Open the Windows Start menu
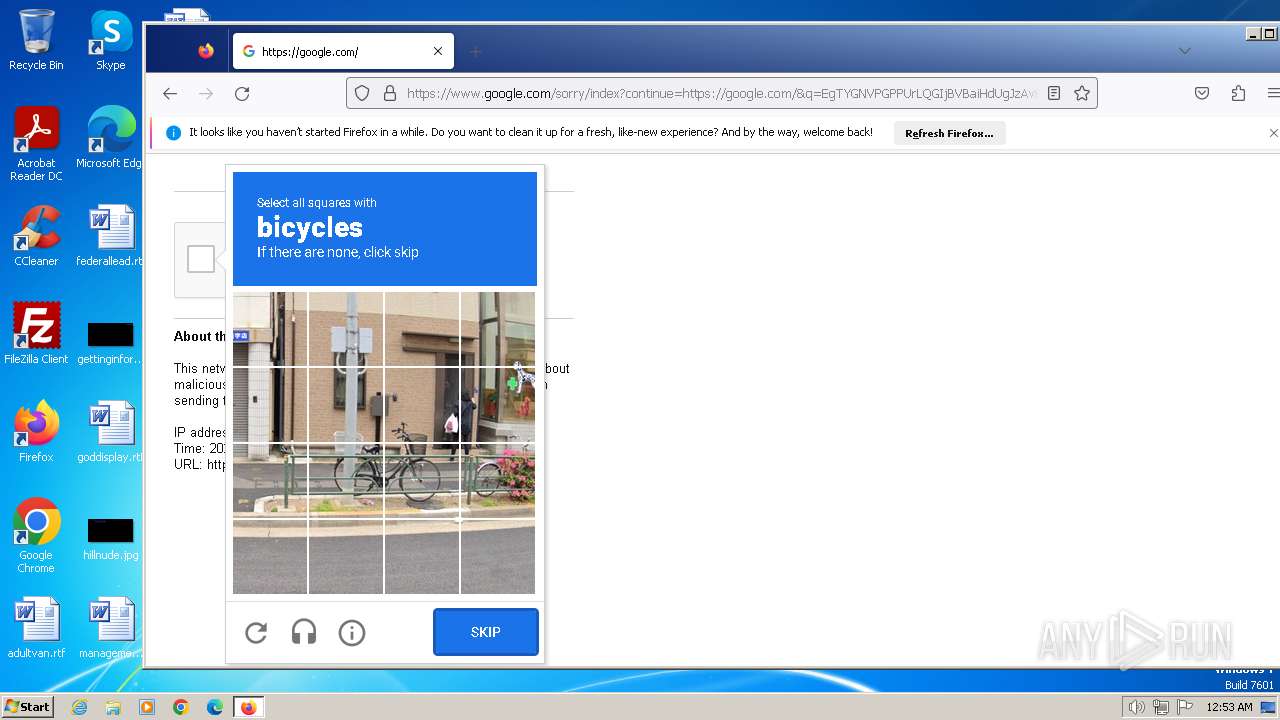 coord(27,707)
